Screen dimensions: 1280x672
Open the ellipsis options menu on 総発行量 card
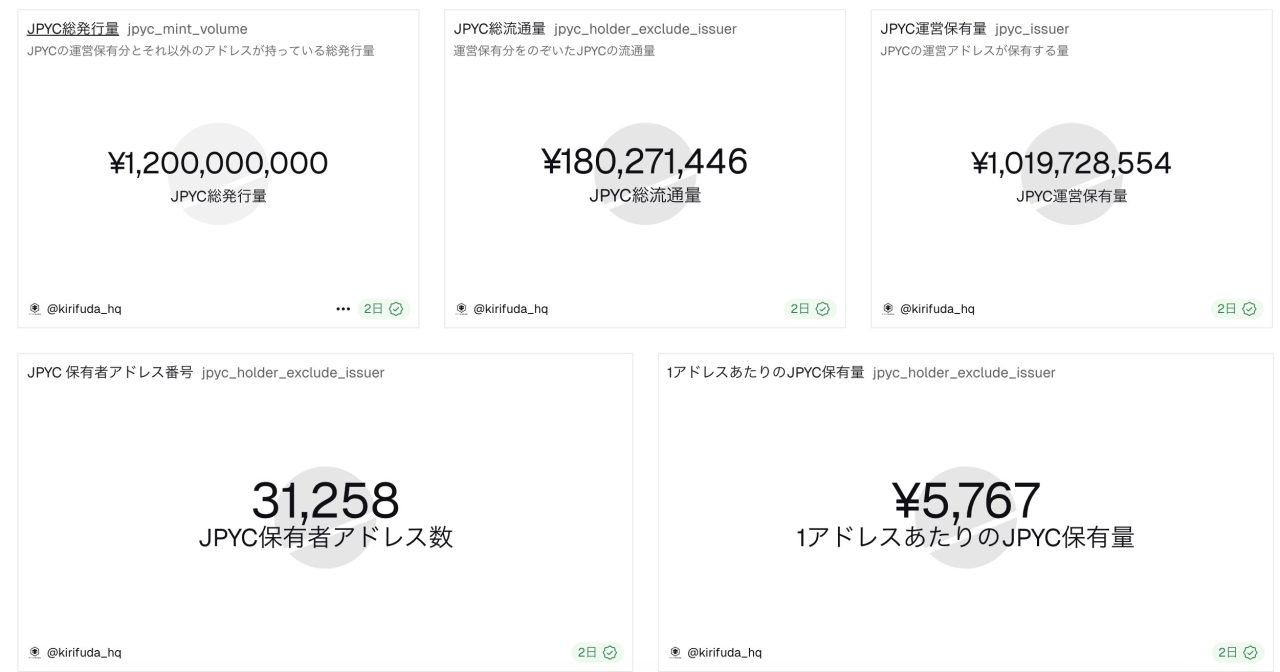(x=343, y=308)
